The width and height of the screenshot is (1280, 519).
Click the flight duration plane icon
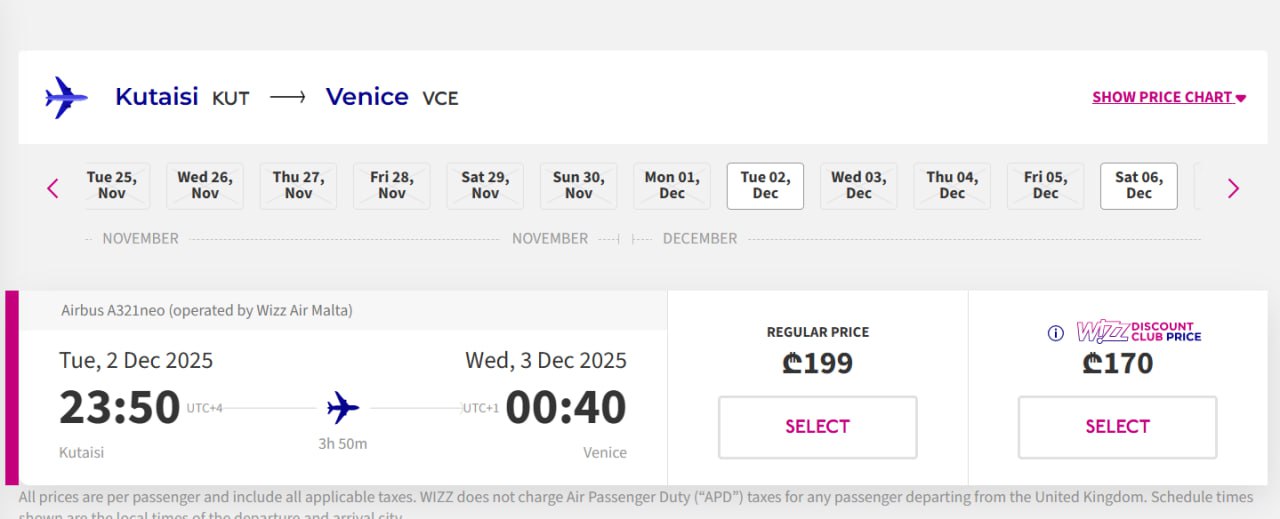pos(342,407)
